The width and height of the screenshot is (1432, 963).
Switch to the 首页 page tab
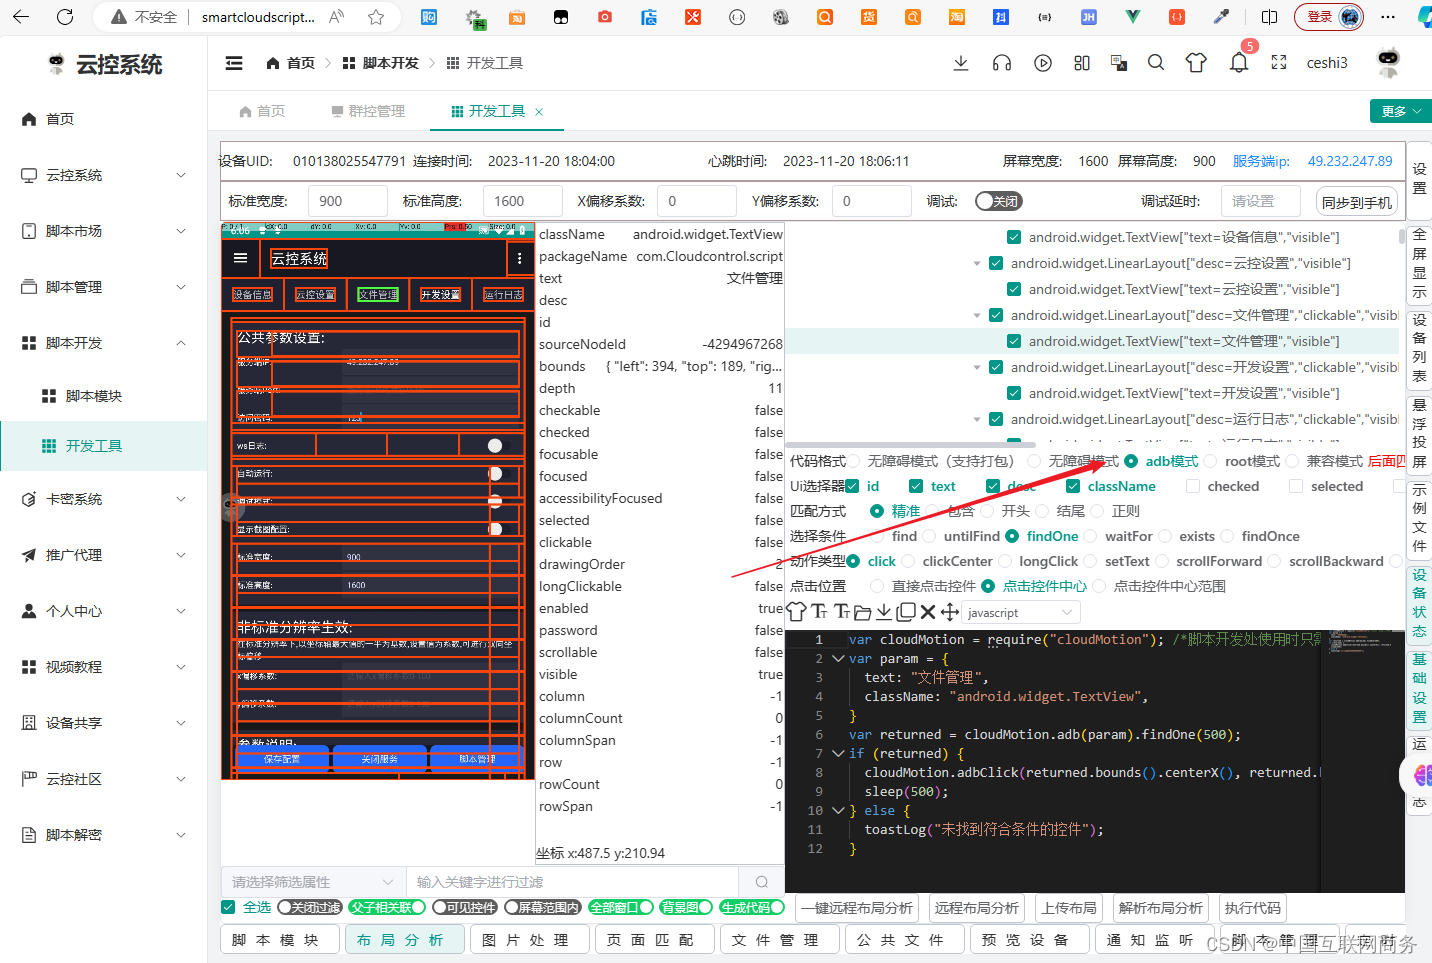pyautogui.click(x=262, y=111)
